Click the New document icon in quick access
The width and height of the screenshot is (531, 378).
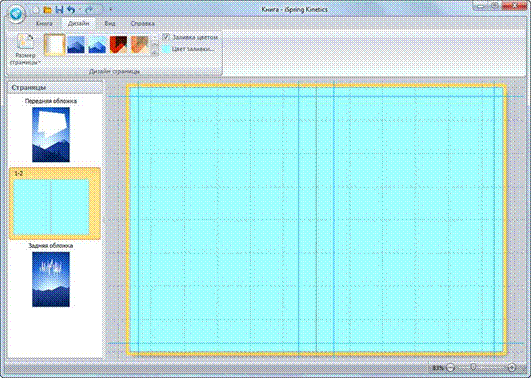[36, 10]
